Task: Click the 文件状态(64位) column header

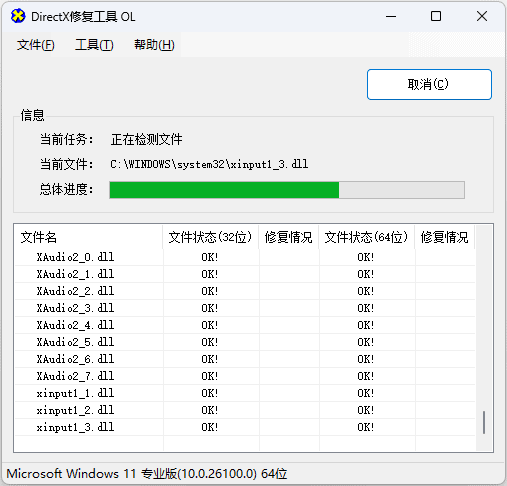Action: coord(367,237)
